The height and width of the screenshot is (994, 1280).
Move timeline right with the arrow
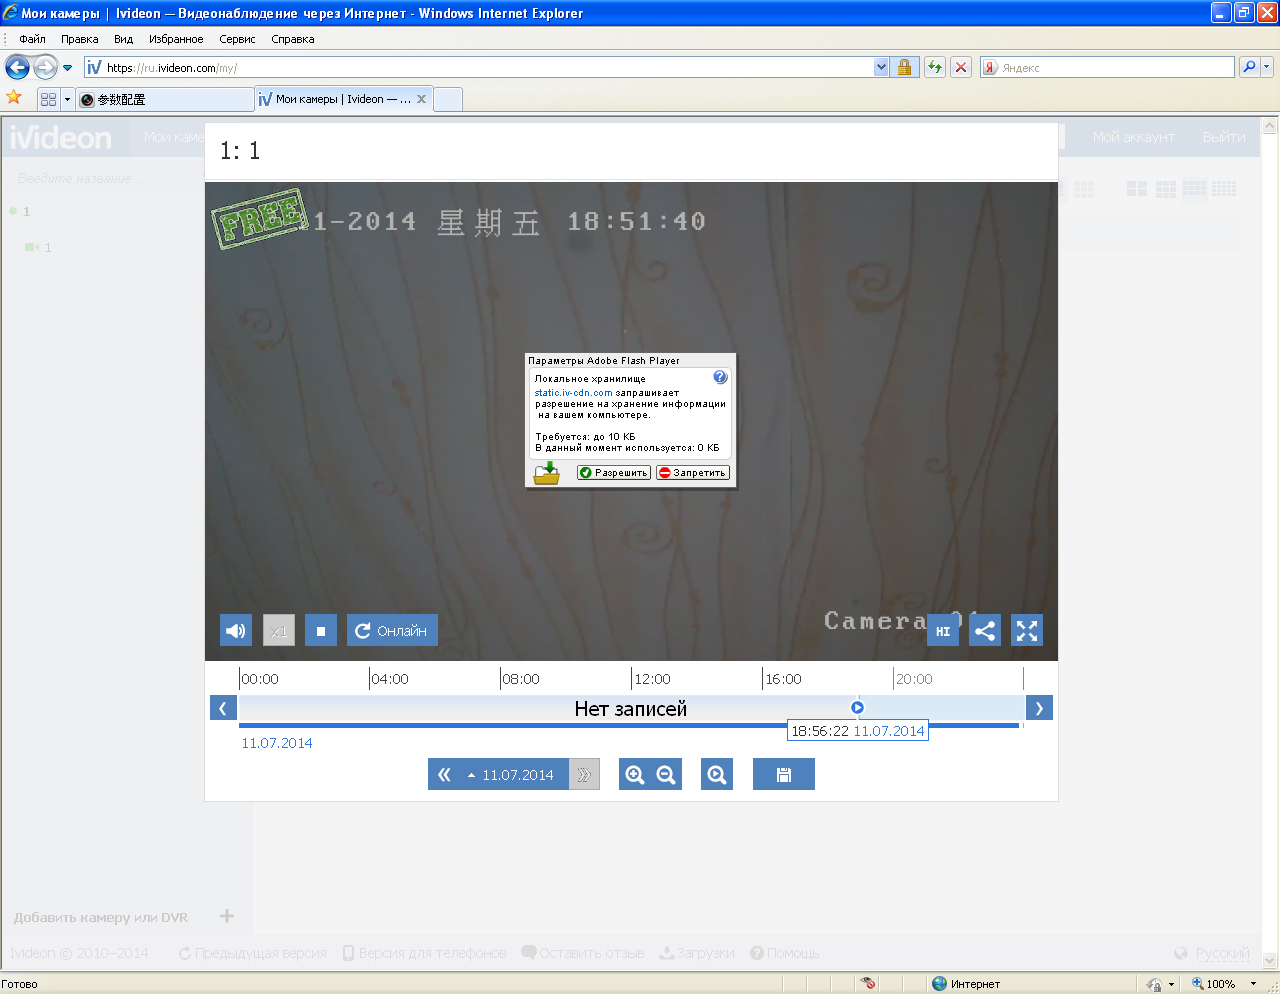[x=1040, y=708]
